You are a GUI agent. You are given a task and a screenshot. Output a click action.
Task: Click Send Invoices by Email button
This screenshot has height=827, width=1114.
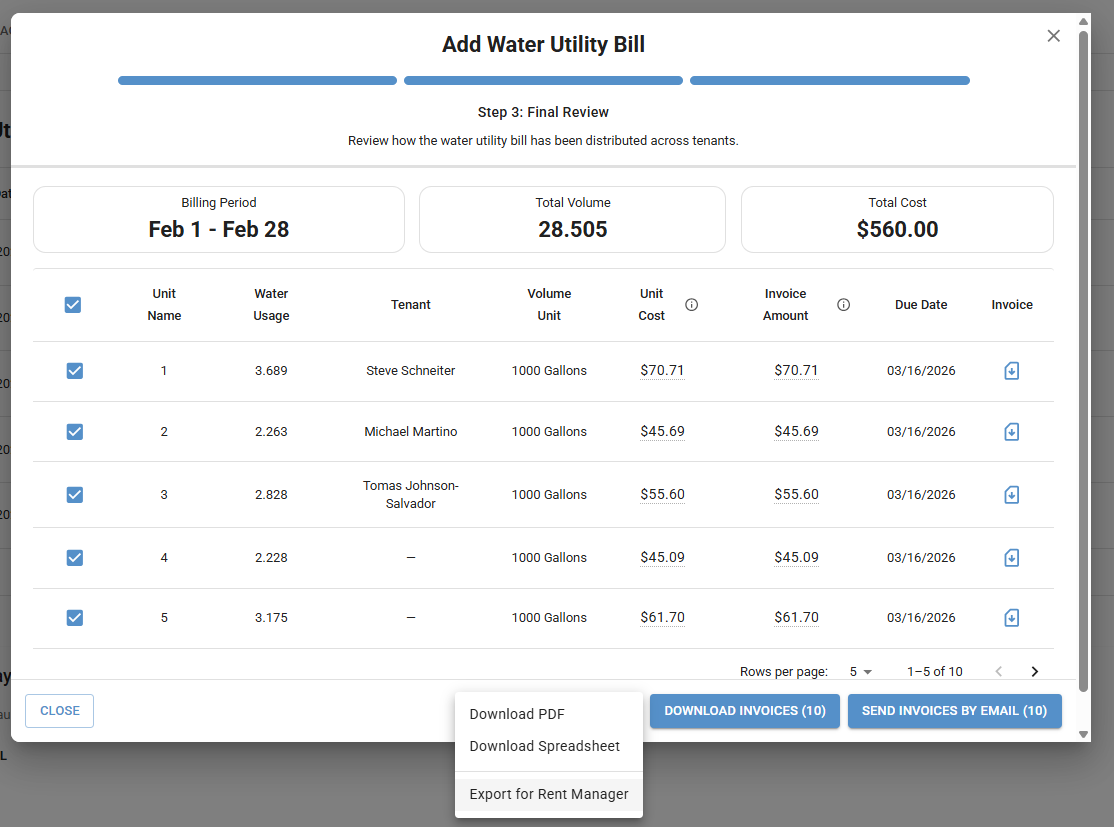(x=954, y=711)
